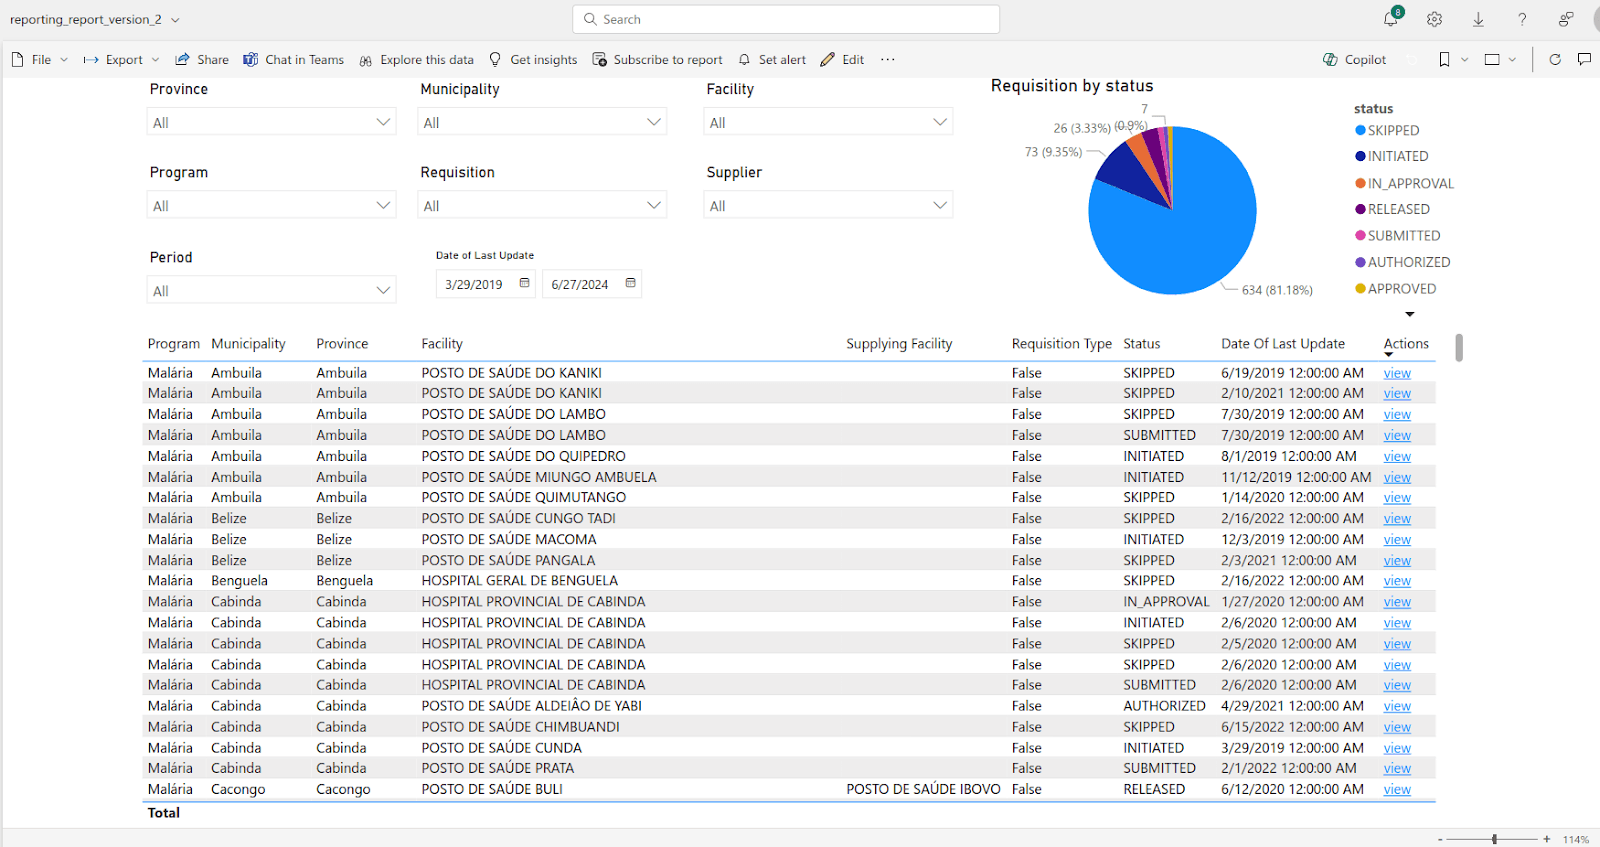Sort by Actions column header
The image size is (1600, 847).
(x=1406, y=343)
